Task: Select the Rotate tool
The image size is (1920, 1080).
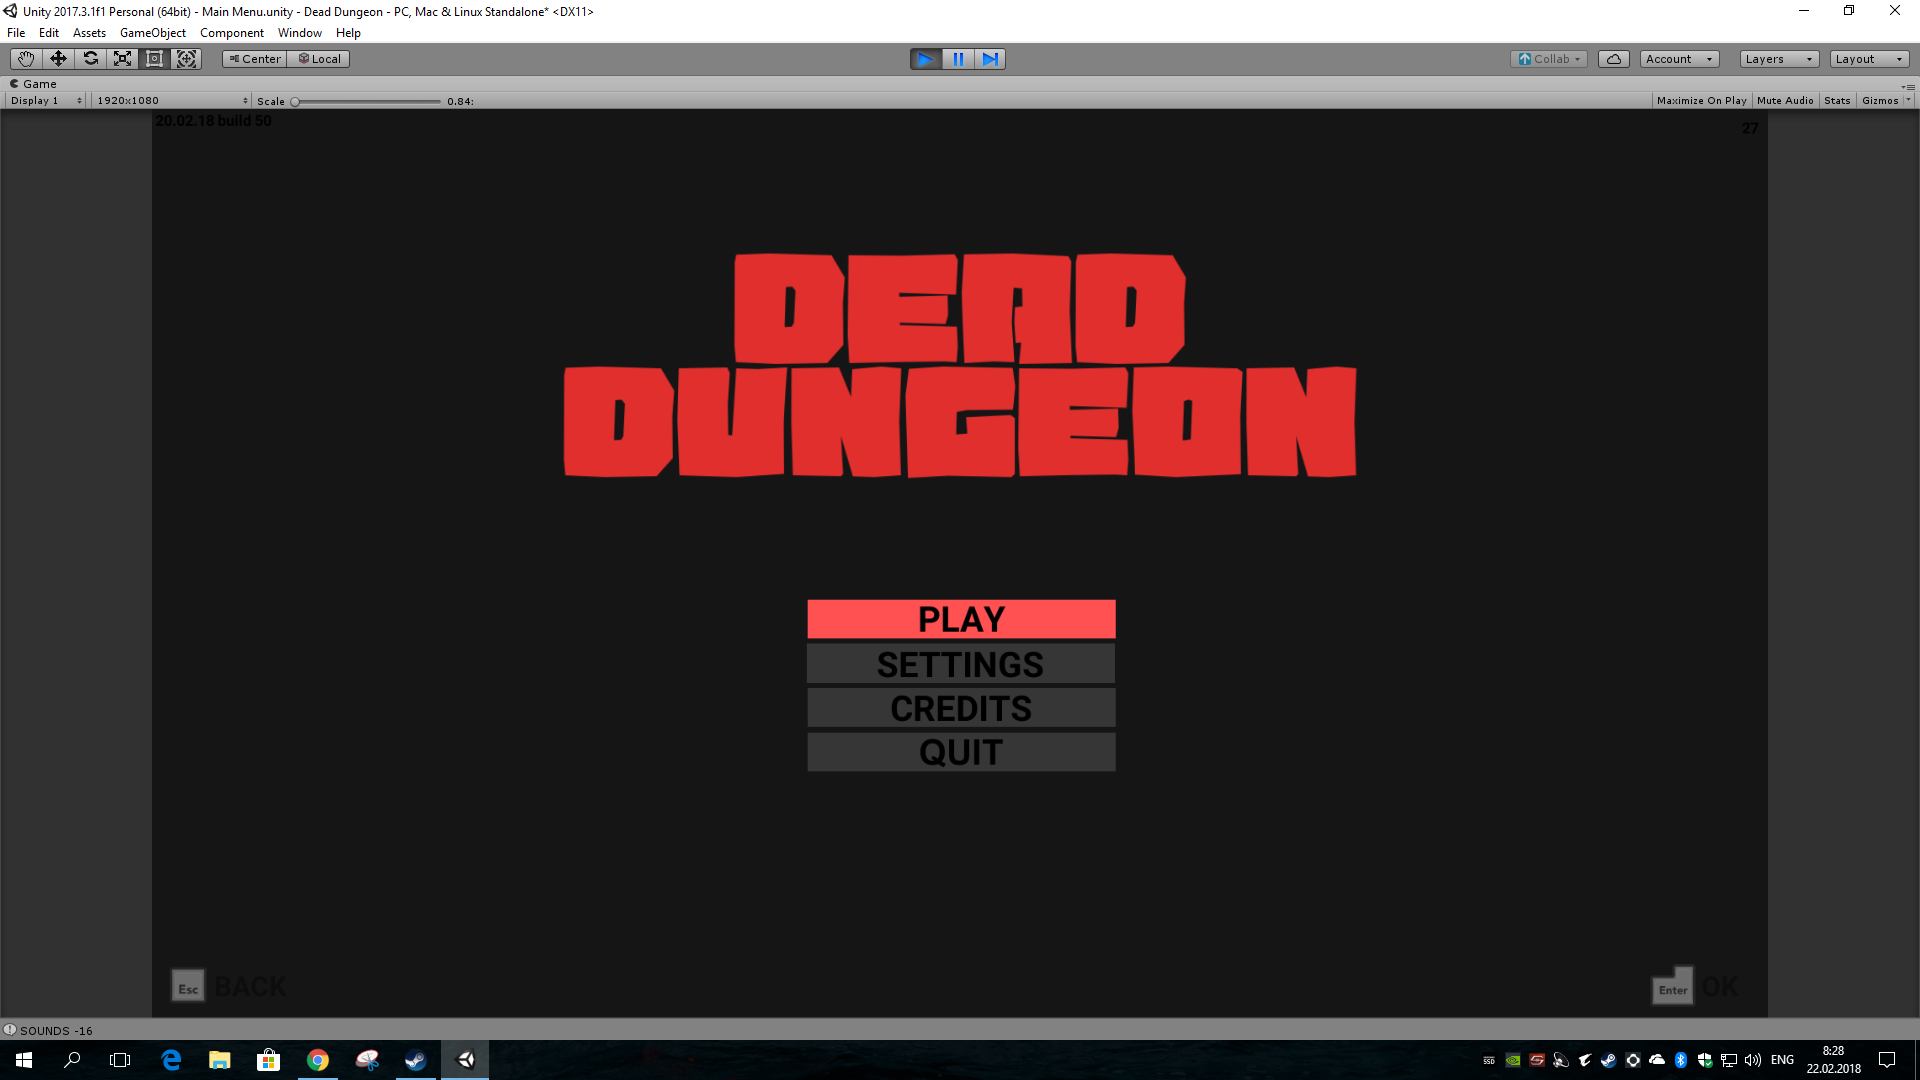Action: (x=90, y=59)
